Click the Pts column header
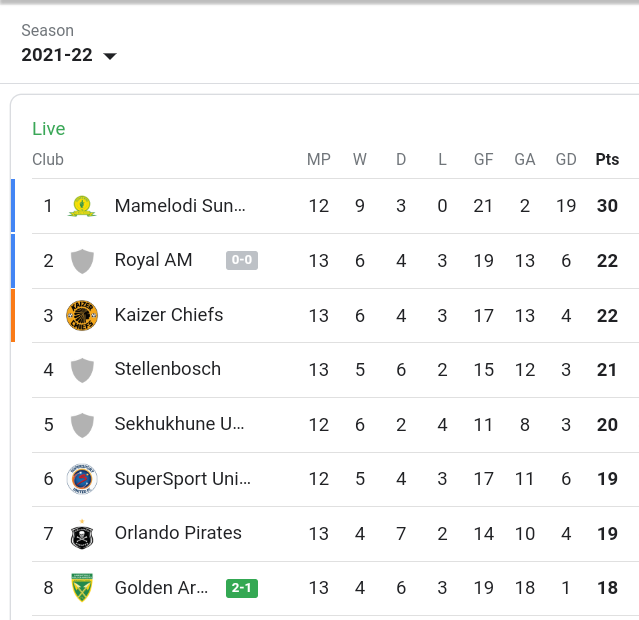 607,159
